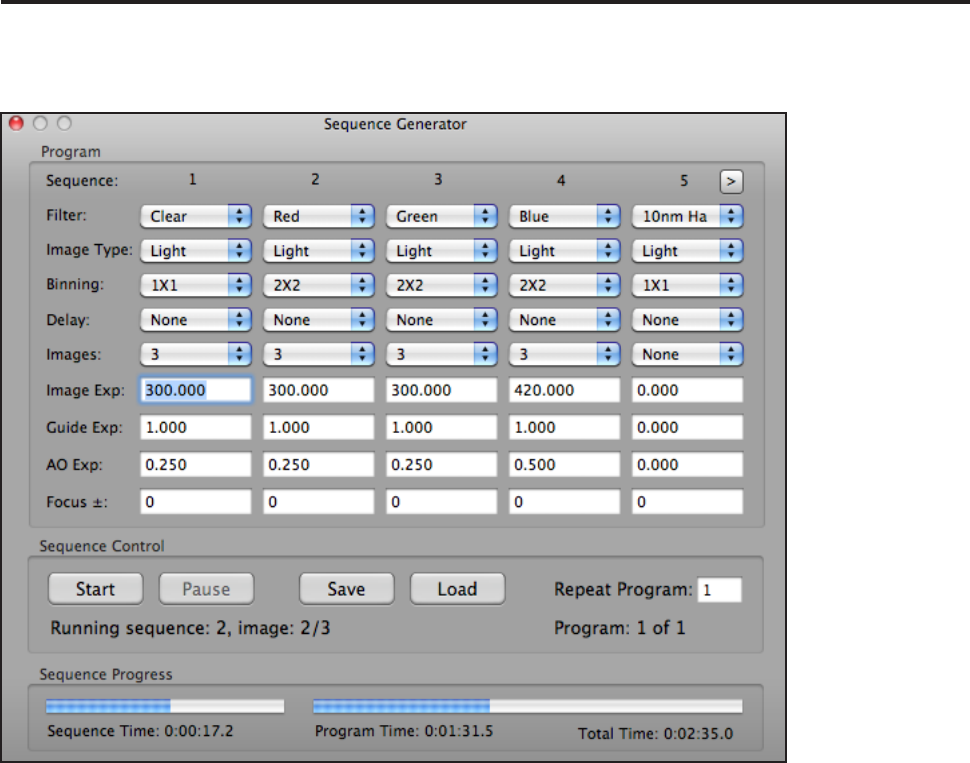Open the Filter dropdown for sequence 1 (Clear)
This screenshot has height=763, width=970.
point(195,216)
